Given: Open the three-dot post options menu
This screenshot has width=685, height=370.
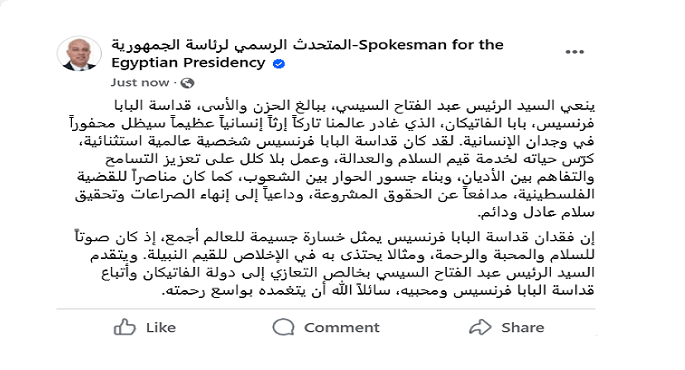Looking at the screenshot, I should tap(574, 52).
